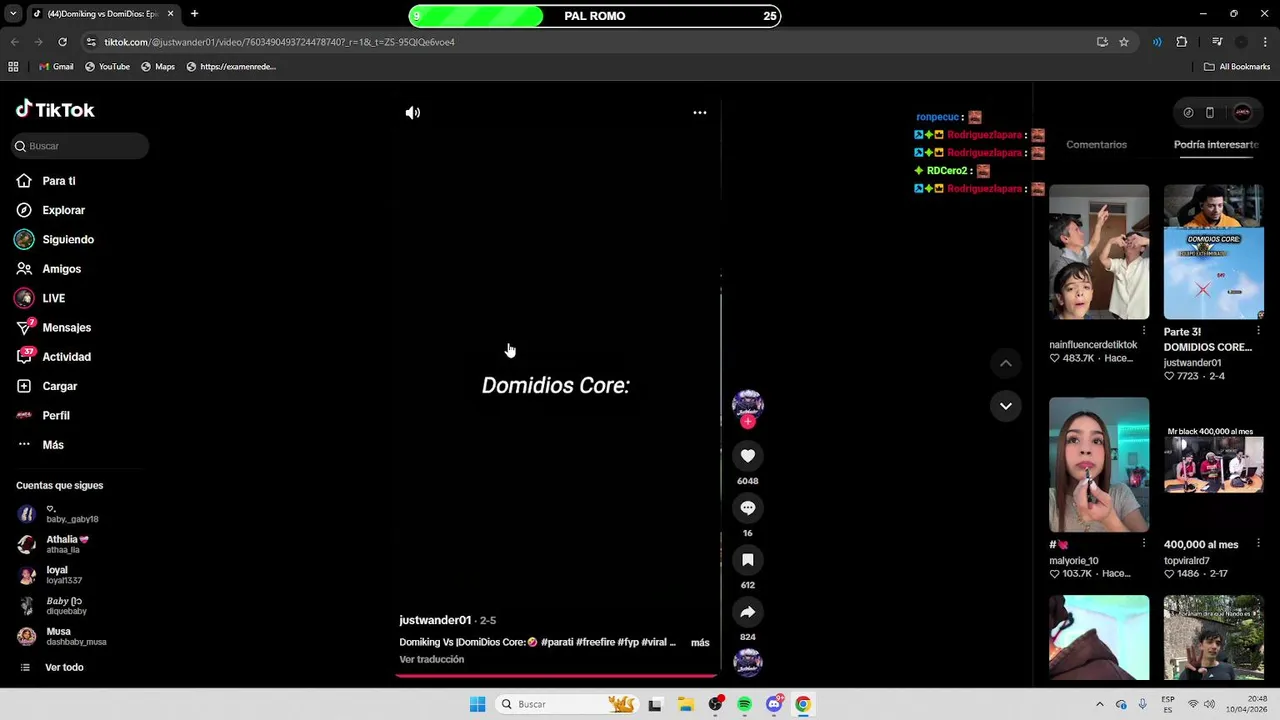Click the TikTok logo
The width and height of the screenshot is (1280, 720).
(x=55, y=110)
